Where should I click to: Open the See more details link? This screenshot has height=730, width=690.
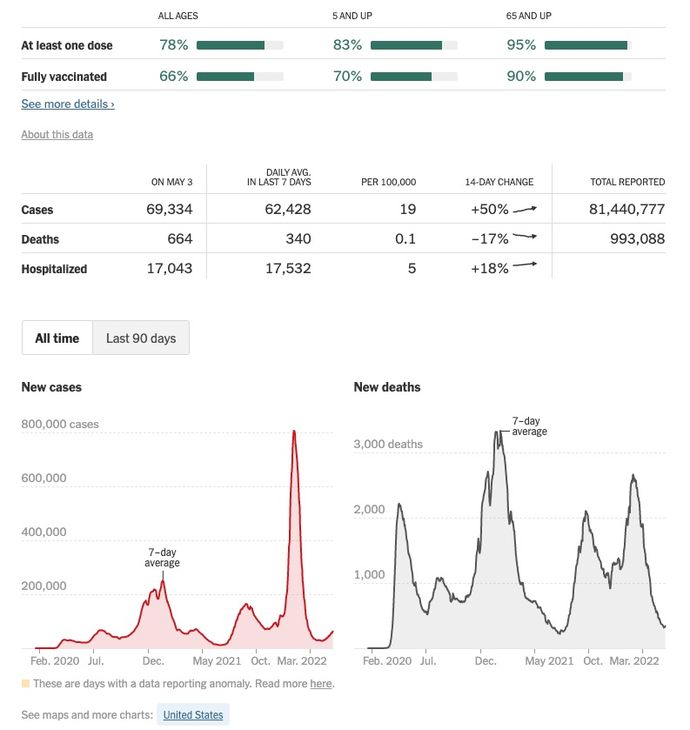click(68, 104)
